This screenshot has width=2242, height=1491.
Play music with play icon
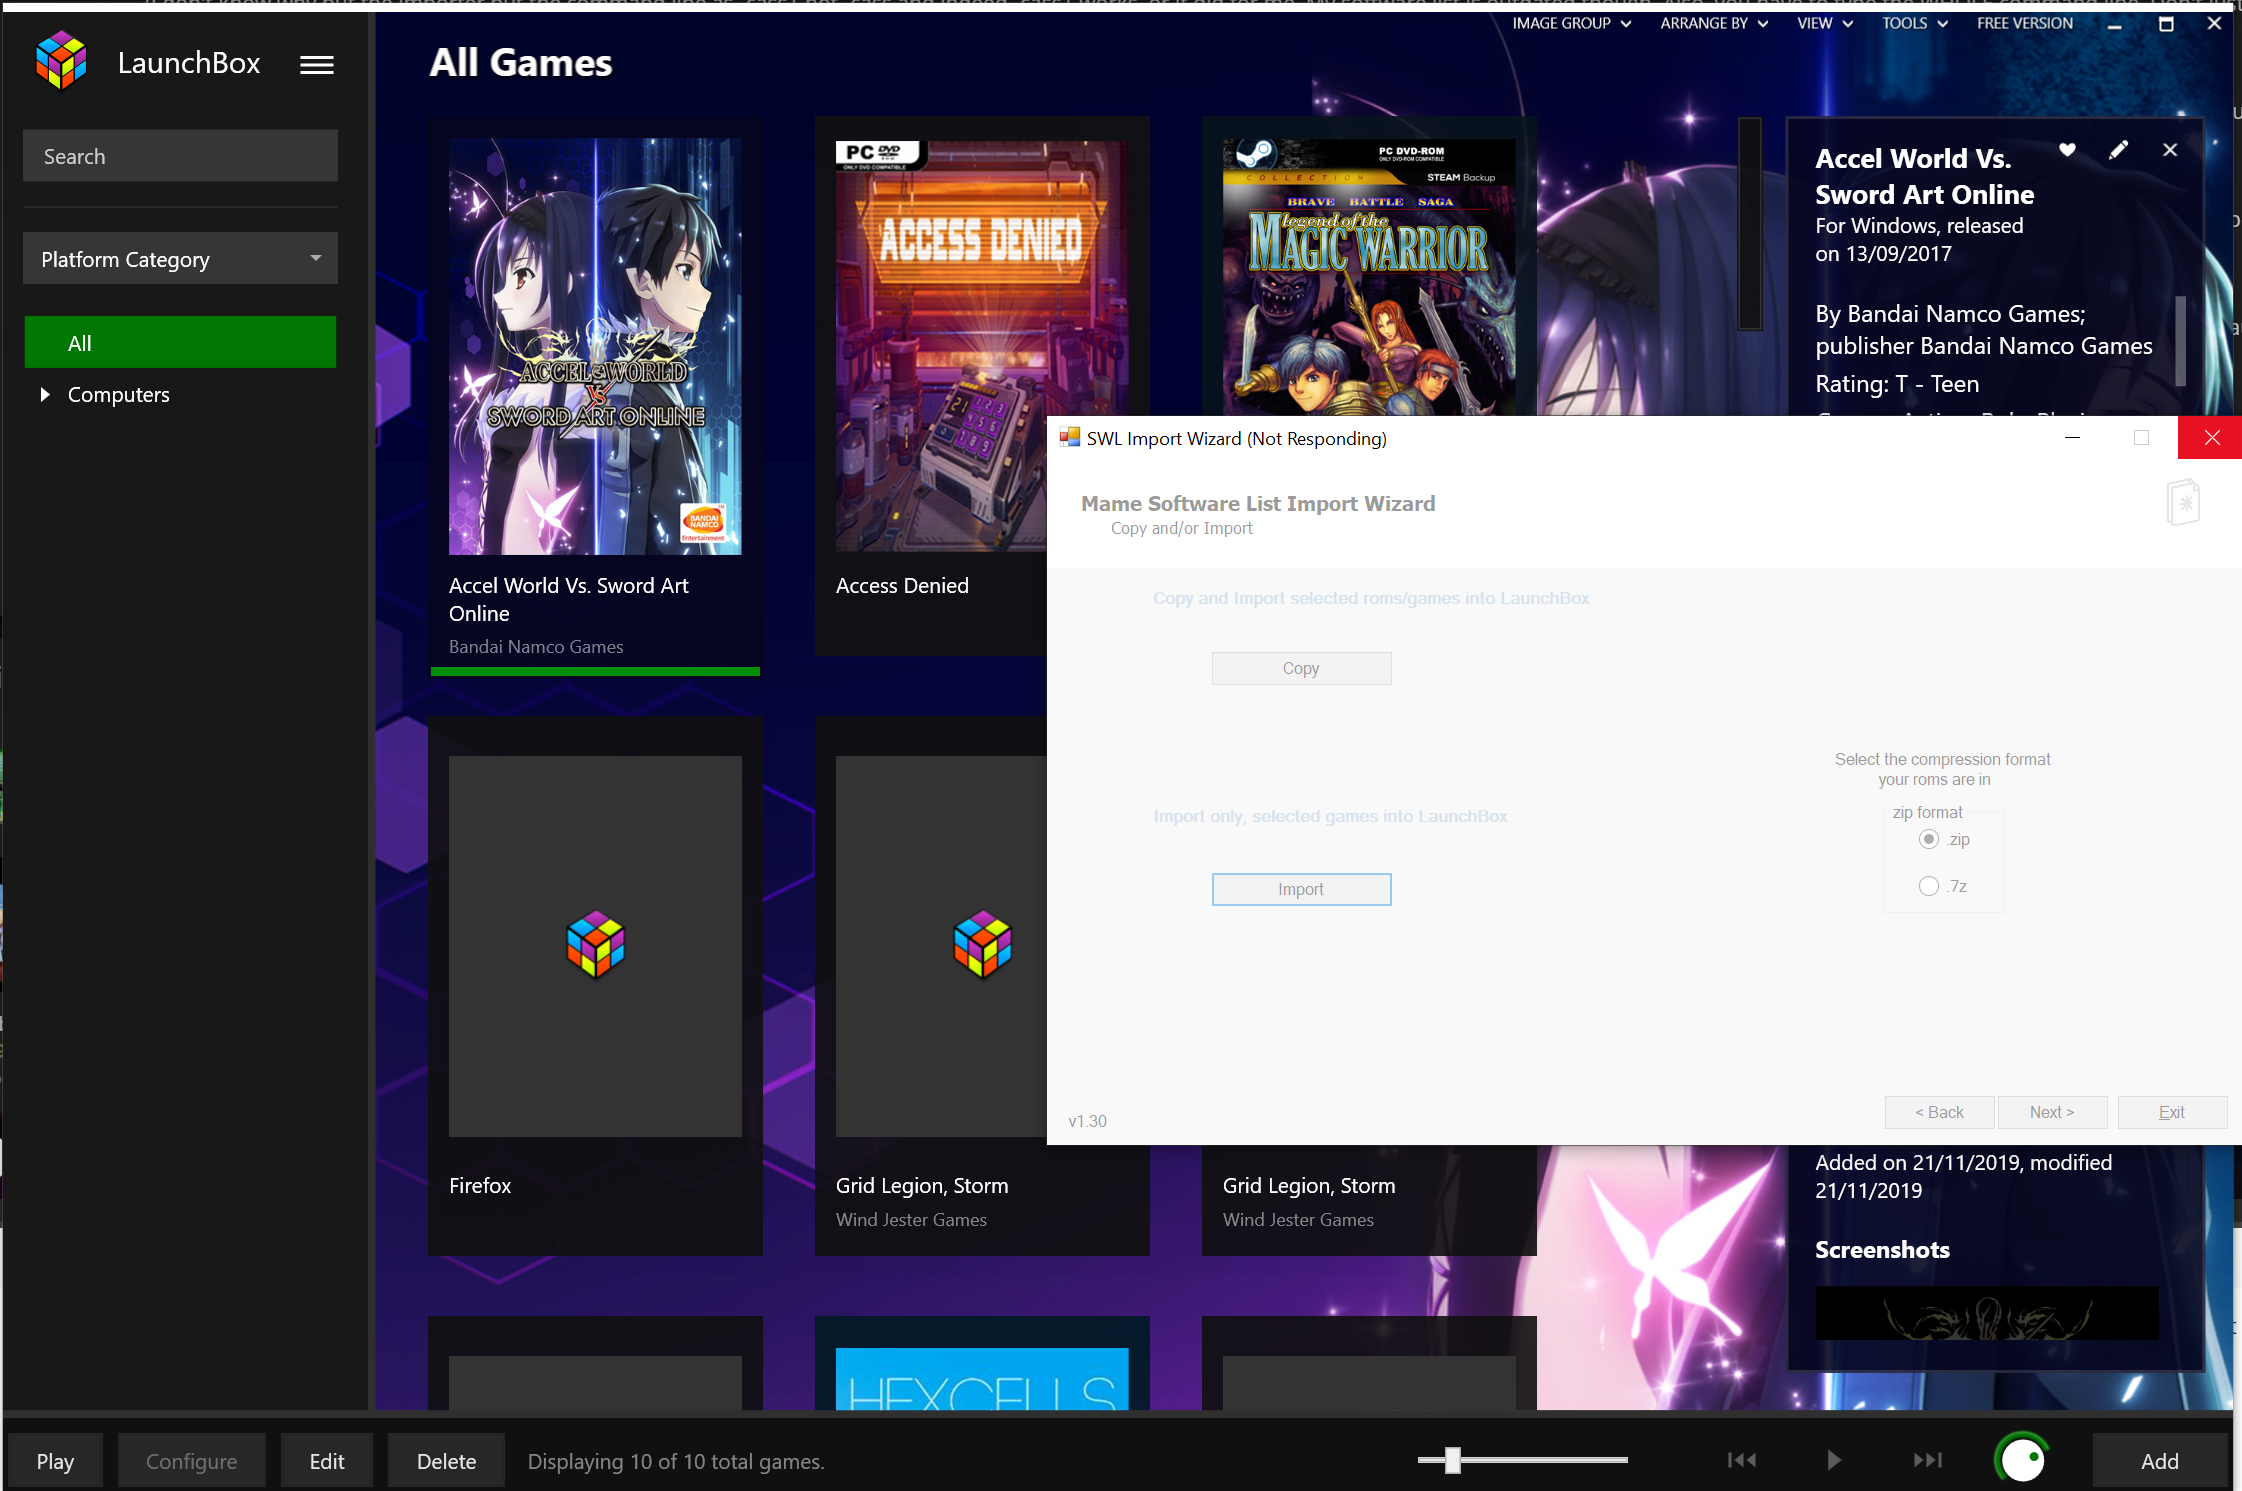point(1834,1460)
